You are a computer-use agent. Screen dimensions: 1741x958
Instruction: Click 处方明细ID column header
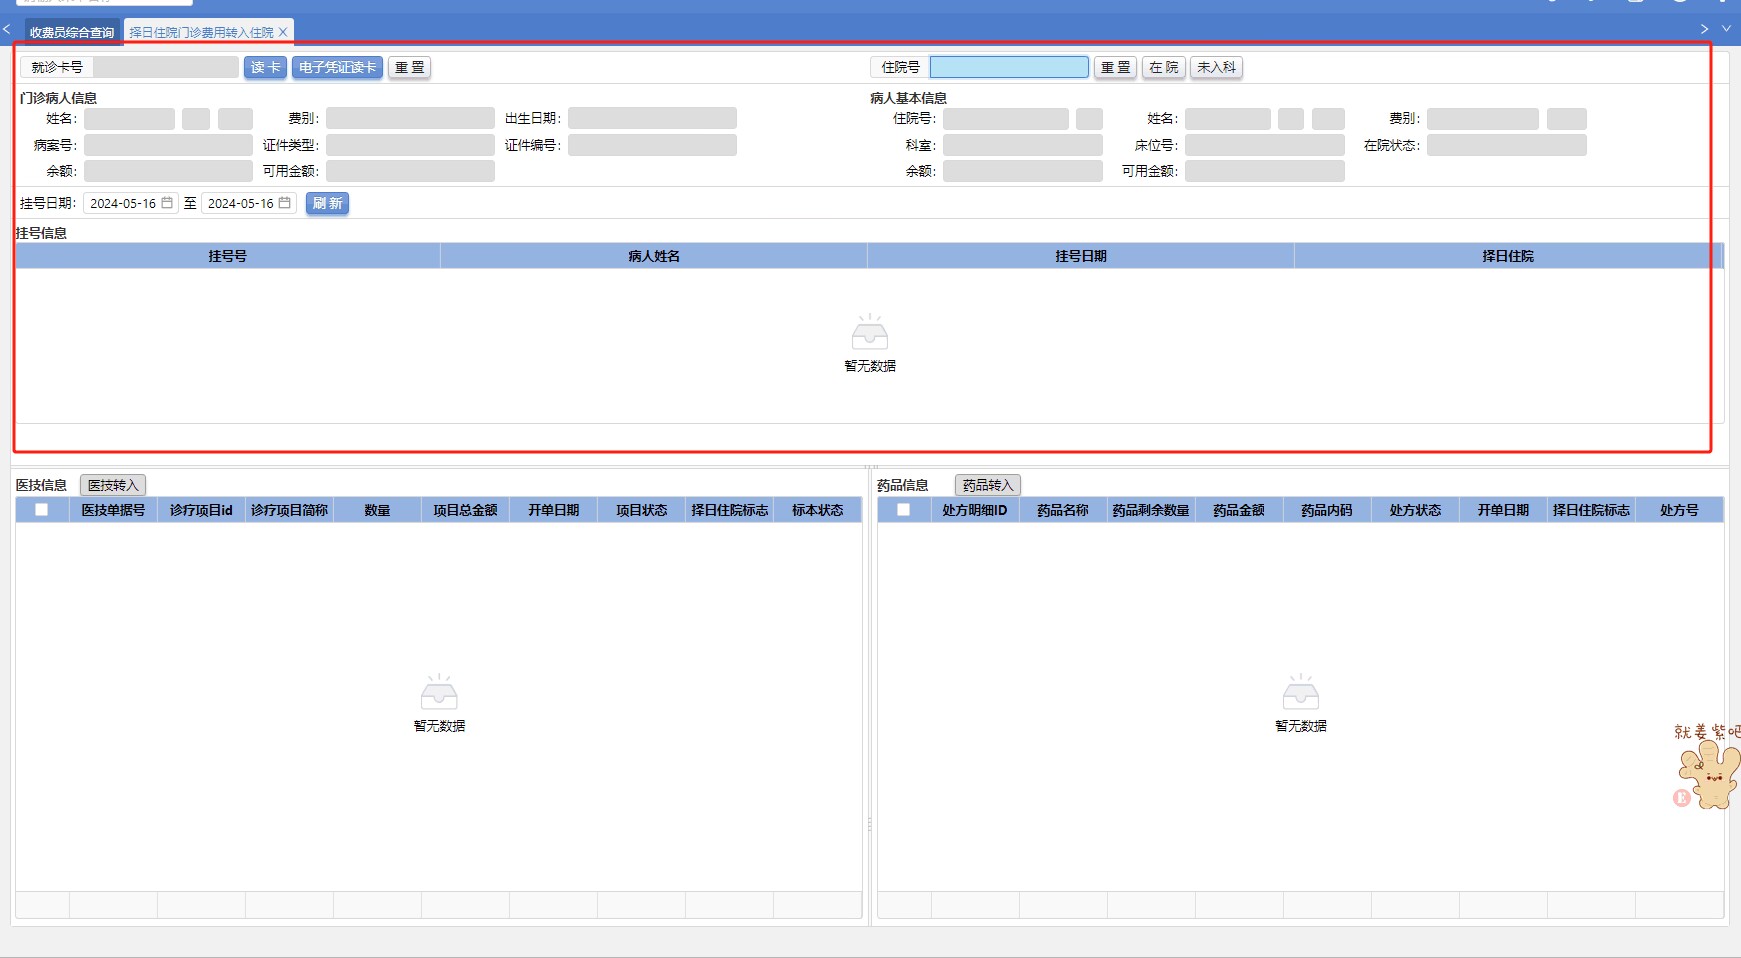pyautogui.click(x=975, y=510)
